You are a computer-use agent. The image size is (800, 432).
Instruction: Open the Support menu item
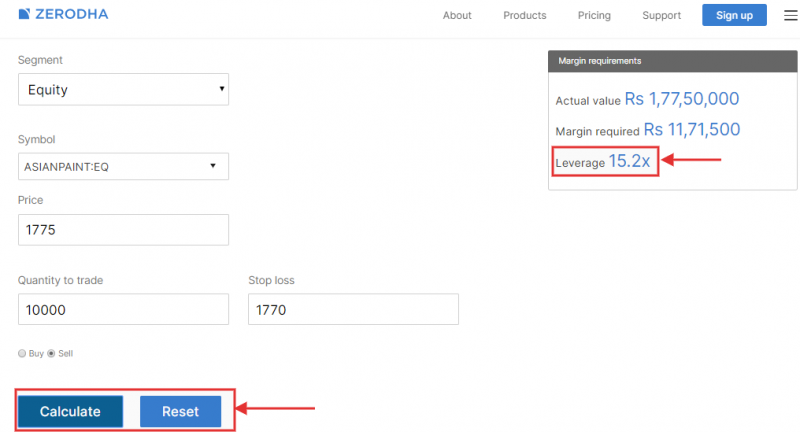point(661,15)
